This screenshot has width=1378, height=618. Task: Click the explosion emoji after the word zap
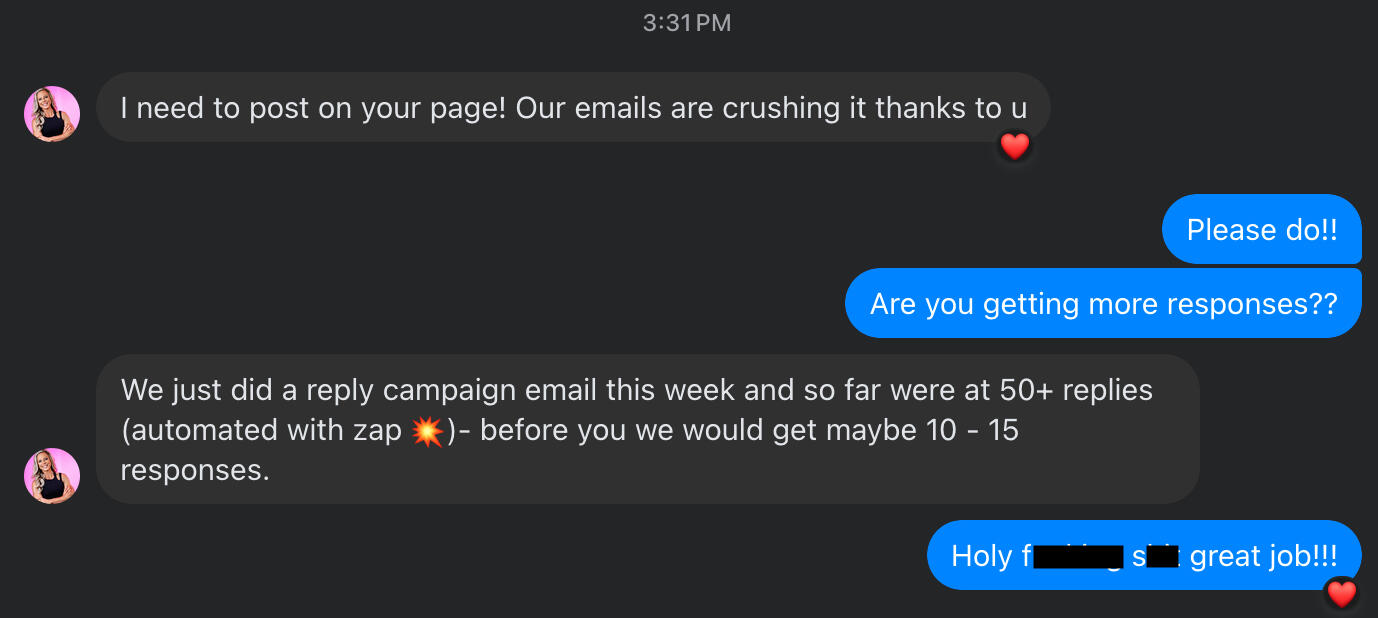[427, 431]
